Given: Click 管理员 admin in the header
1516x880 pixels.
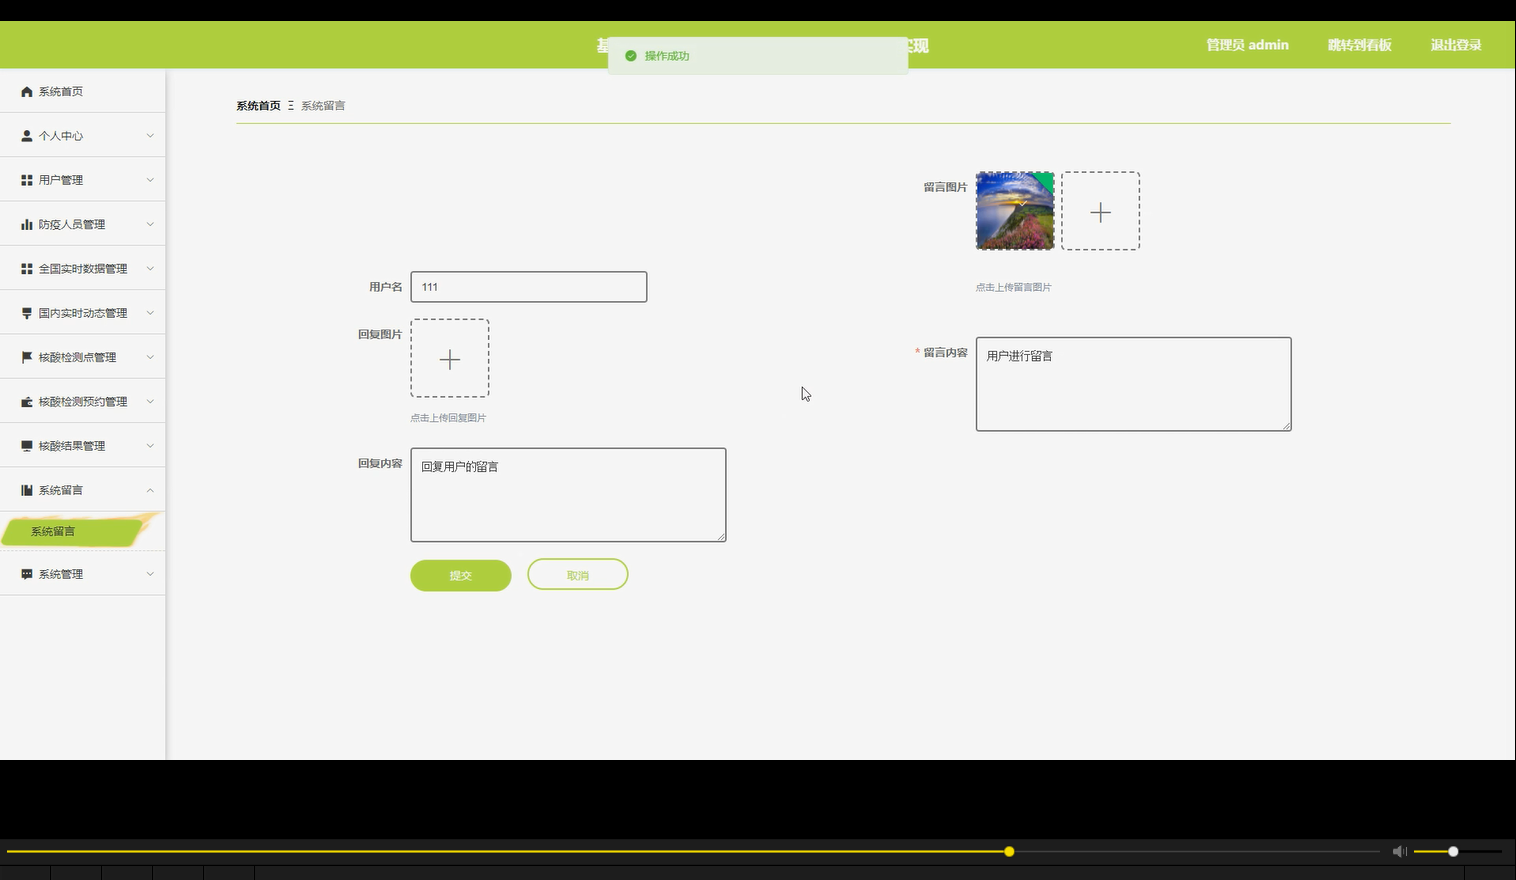Looking at the screenshot, I should pyautogui.click(x=1247, y=45).
